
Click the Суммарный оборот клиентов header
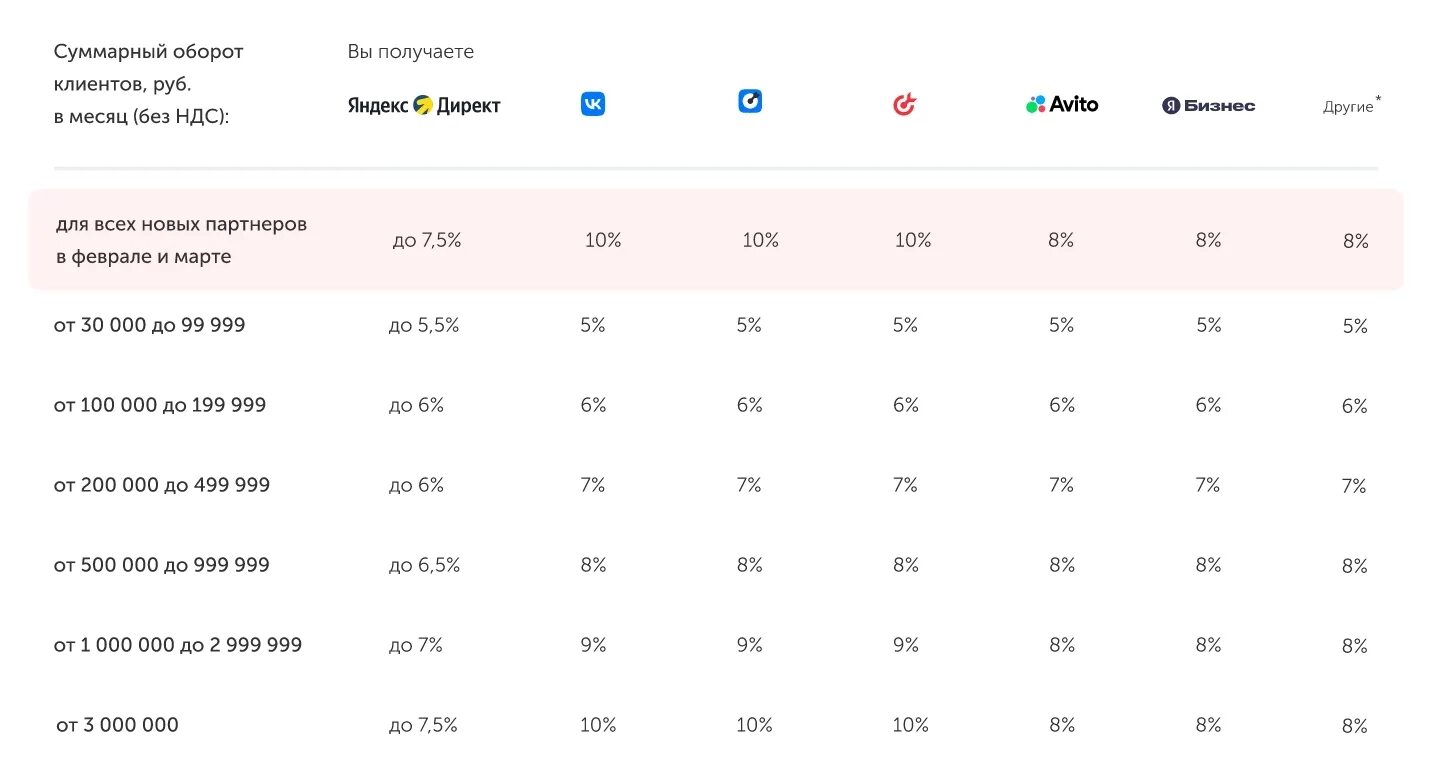(x=149, y=84)
